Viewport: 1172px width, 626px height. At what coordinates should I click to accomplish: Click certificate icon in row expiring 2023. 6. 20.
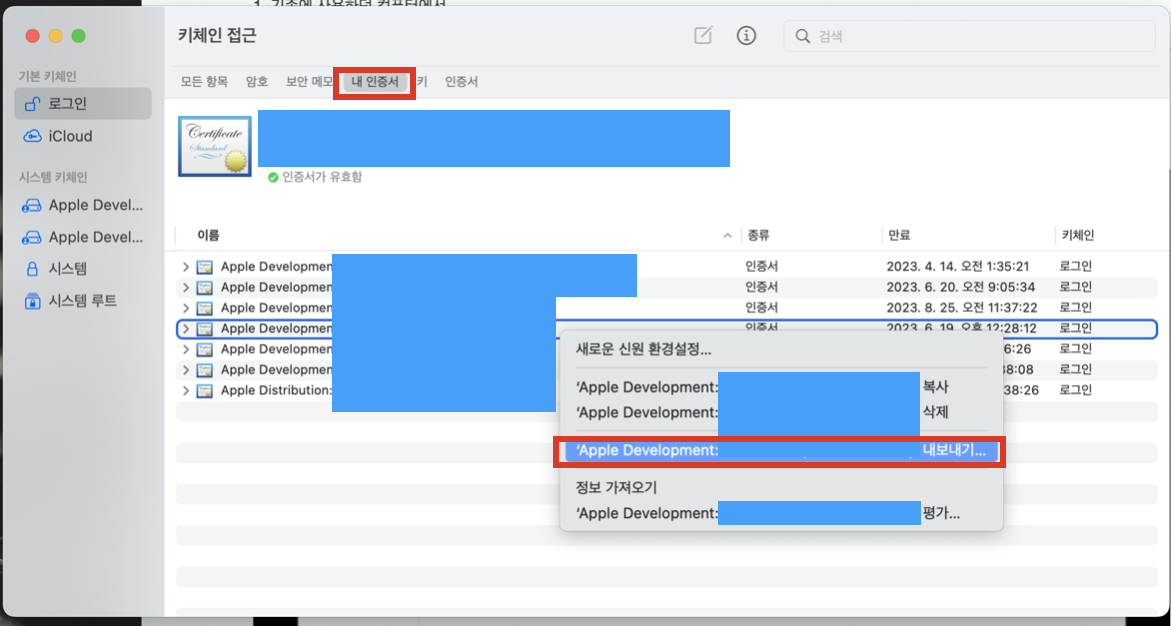point(204,288)
